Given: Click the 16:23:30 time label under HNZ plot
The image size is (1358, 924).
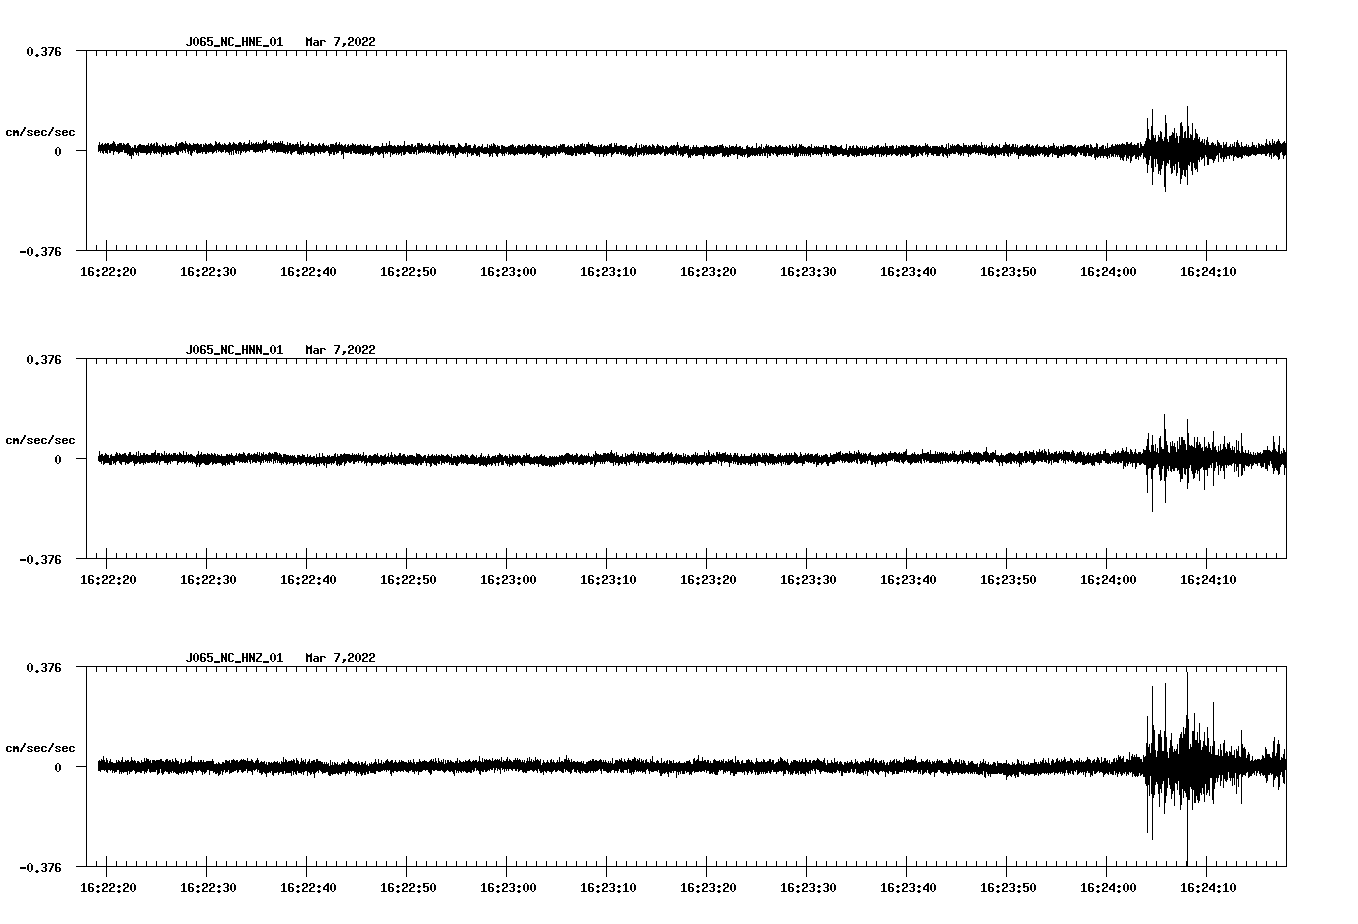Looking at the screenshot, I should click(x=808, y=888).
